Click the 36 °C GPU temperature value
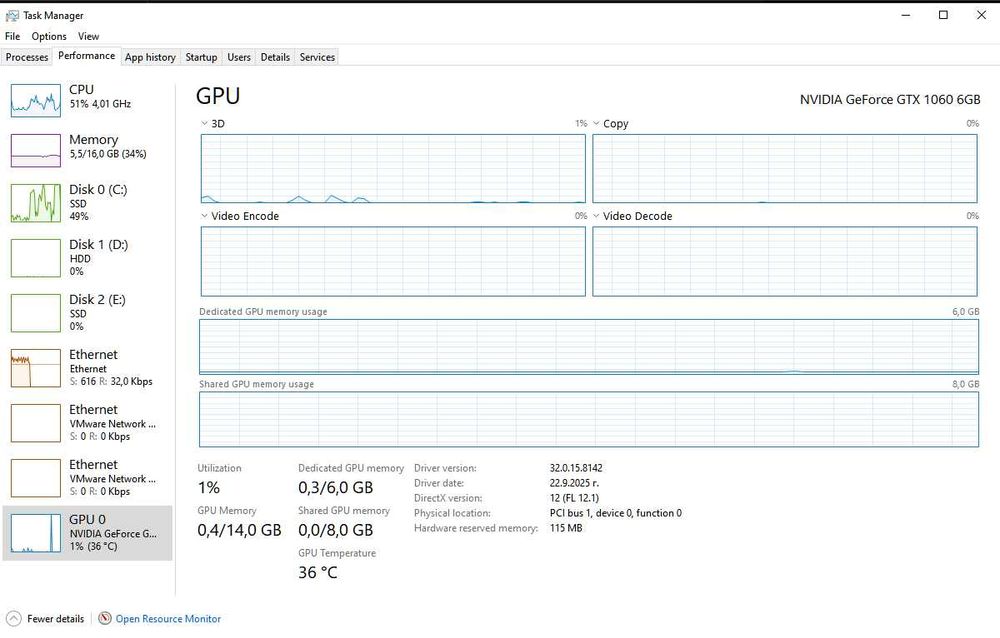The image size is (1000, 638). (x=318, y=572)
